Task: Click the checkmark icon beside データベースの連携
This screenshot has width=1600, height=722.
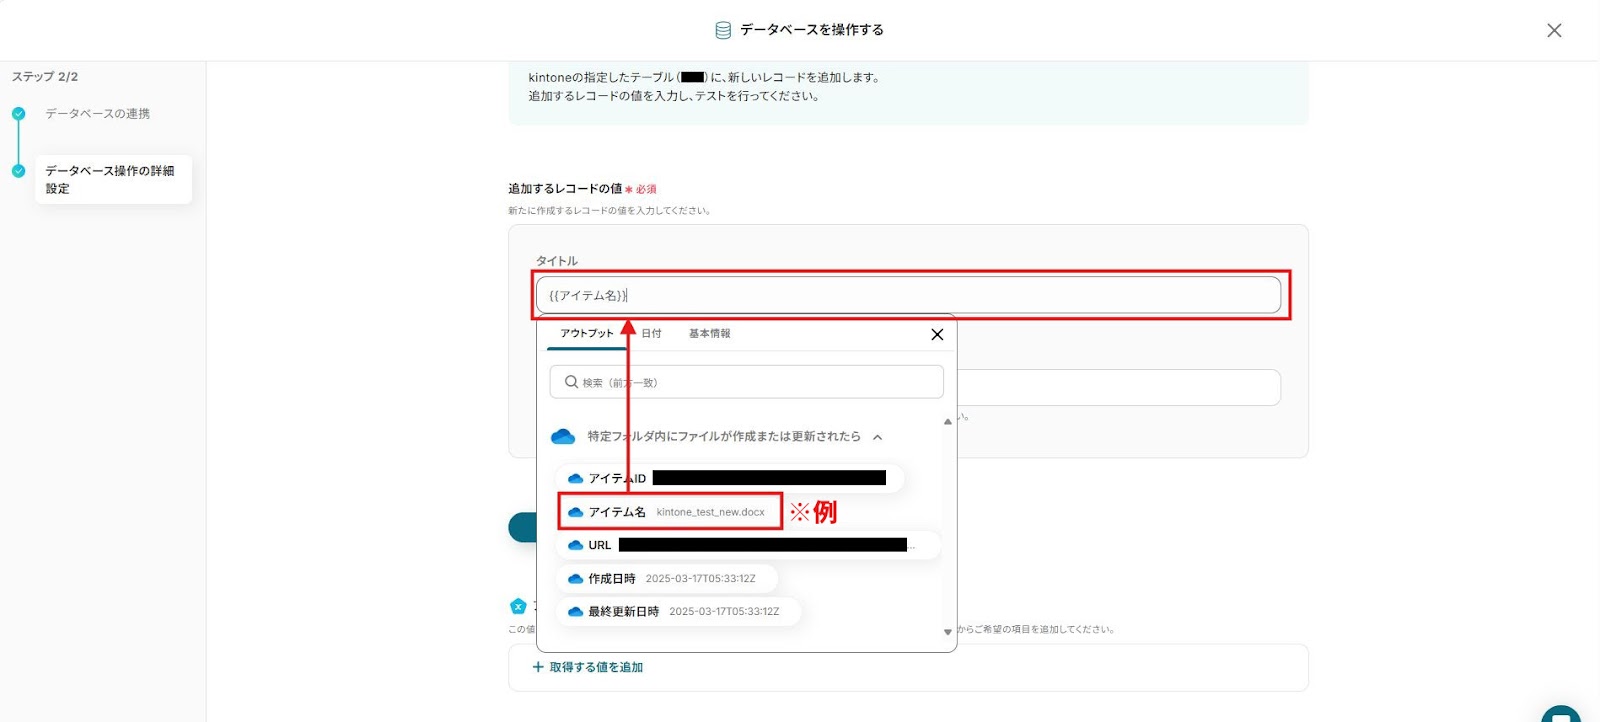Action: pyautogui.click(x=18, y=114)
